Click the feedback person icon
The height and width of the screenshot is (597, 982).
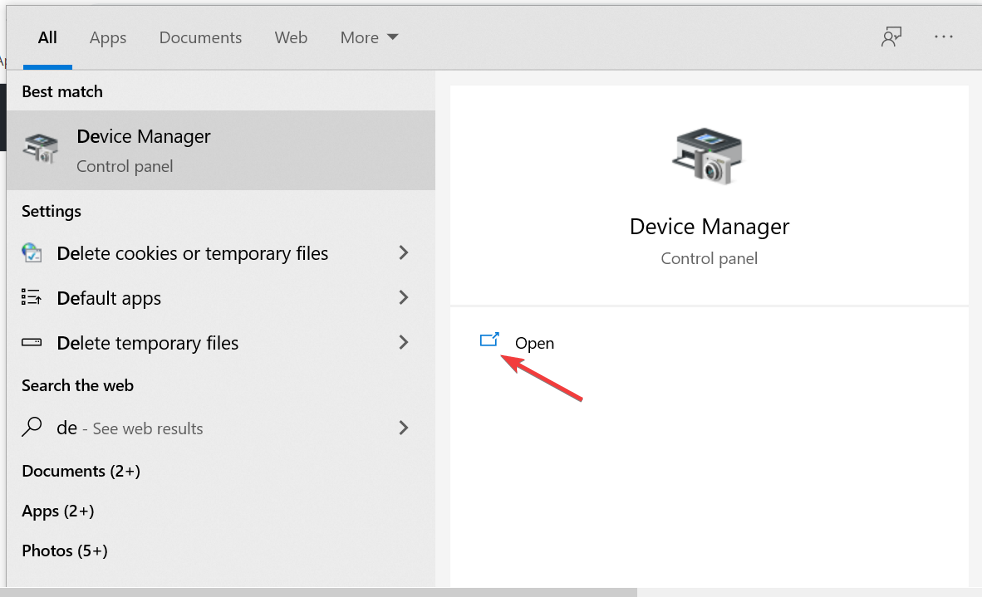[891, 37]
